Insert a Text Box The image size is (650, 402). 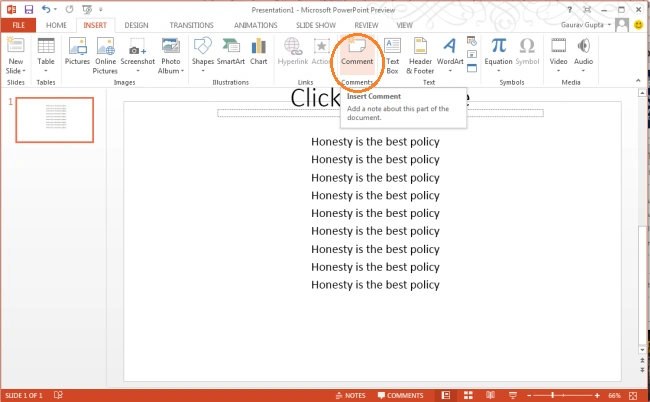[392, 56]
